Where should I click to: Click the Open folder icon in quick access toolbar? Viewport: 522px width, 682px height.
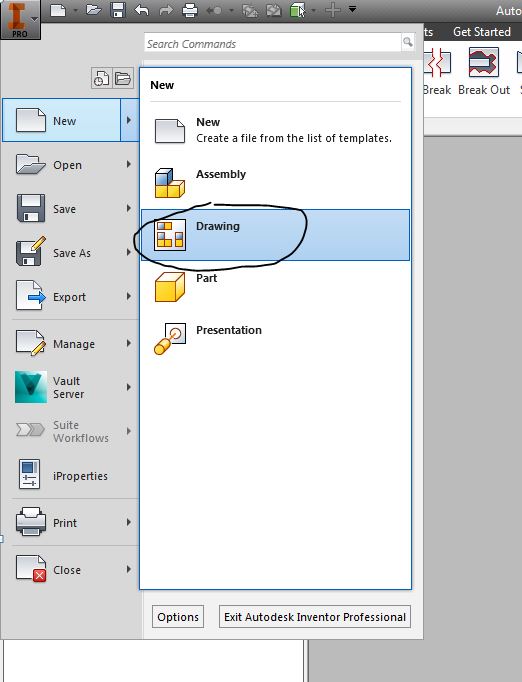[x=93, y=10]
